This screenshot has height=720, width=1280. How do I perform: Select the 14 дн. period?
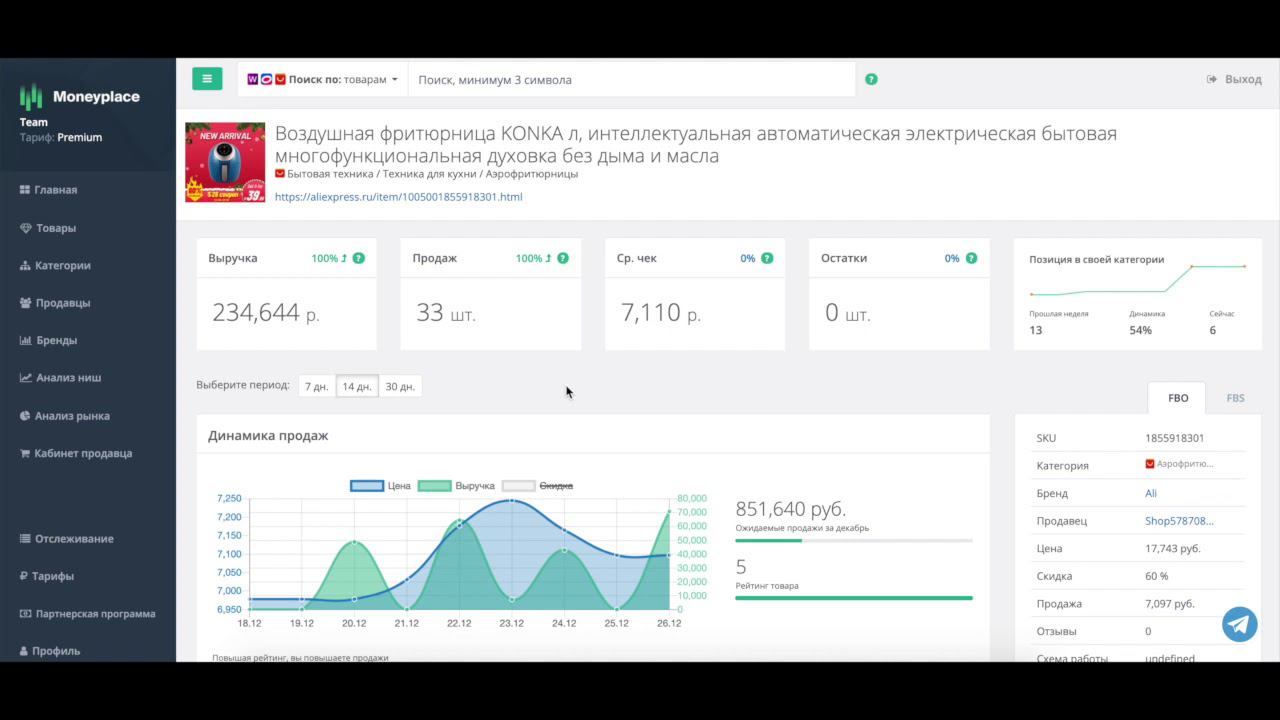[x=357, y=386]
